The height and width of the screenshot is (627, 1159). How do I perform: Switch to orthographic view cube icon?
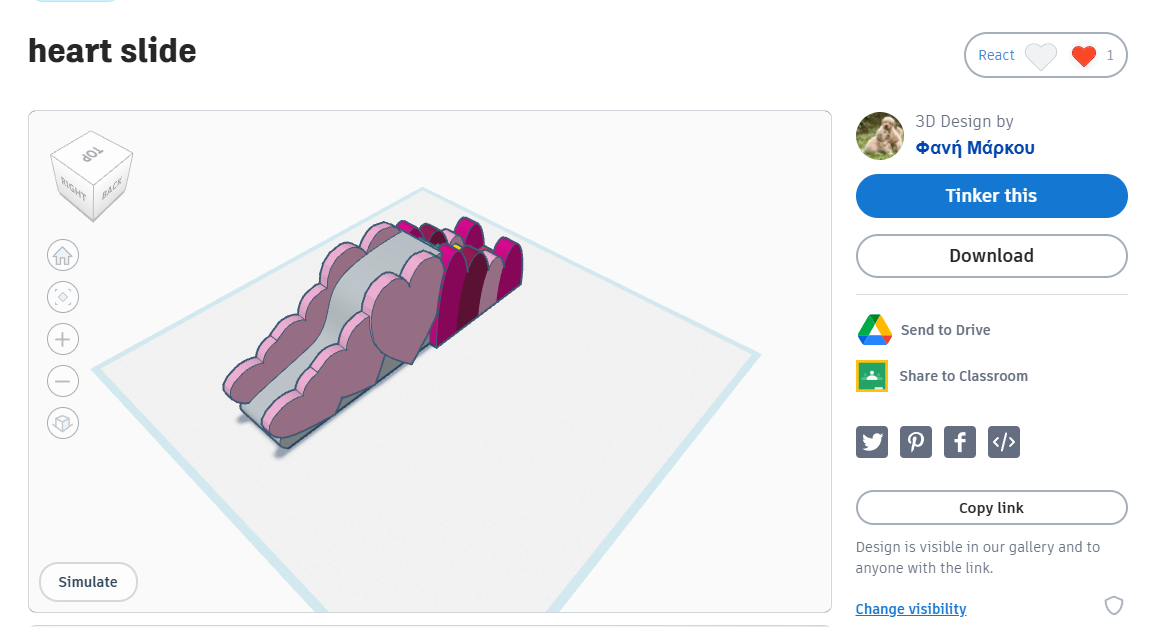pos(63,423)
